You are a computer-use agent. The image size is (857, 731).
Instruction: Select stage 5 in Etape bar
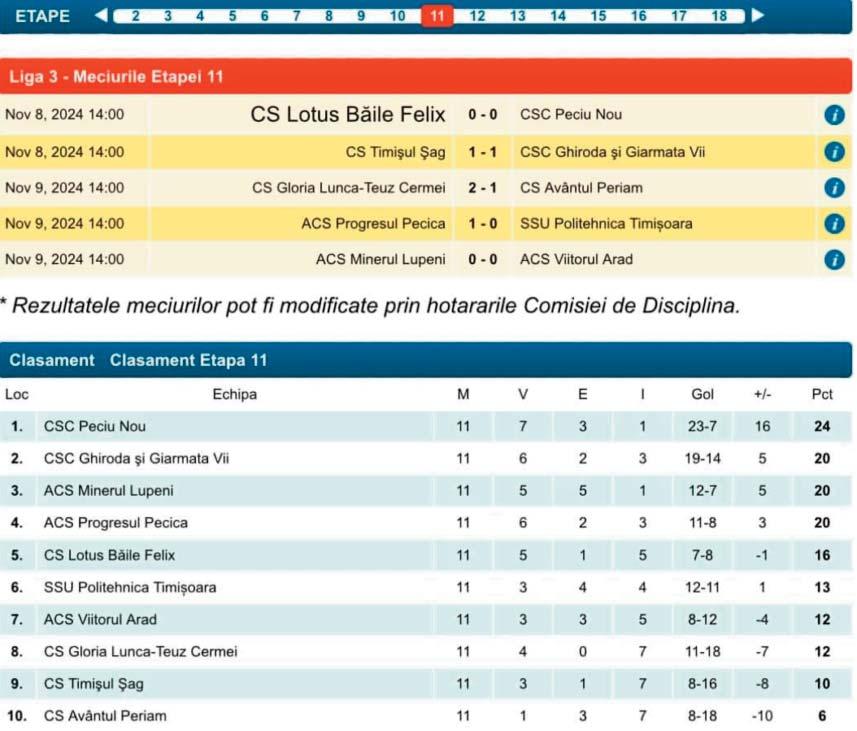click(x=232, y=16)
